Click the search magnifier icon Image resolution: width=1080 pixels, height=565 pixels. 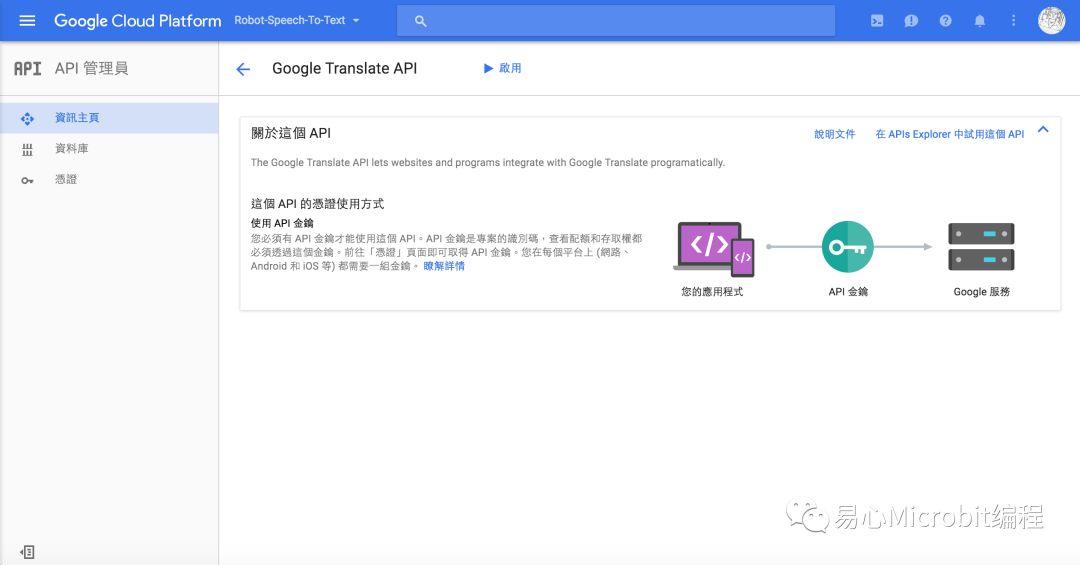tap(420, 21)
